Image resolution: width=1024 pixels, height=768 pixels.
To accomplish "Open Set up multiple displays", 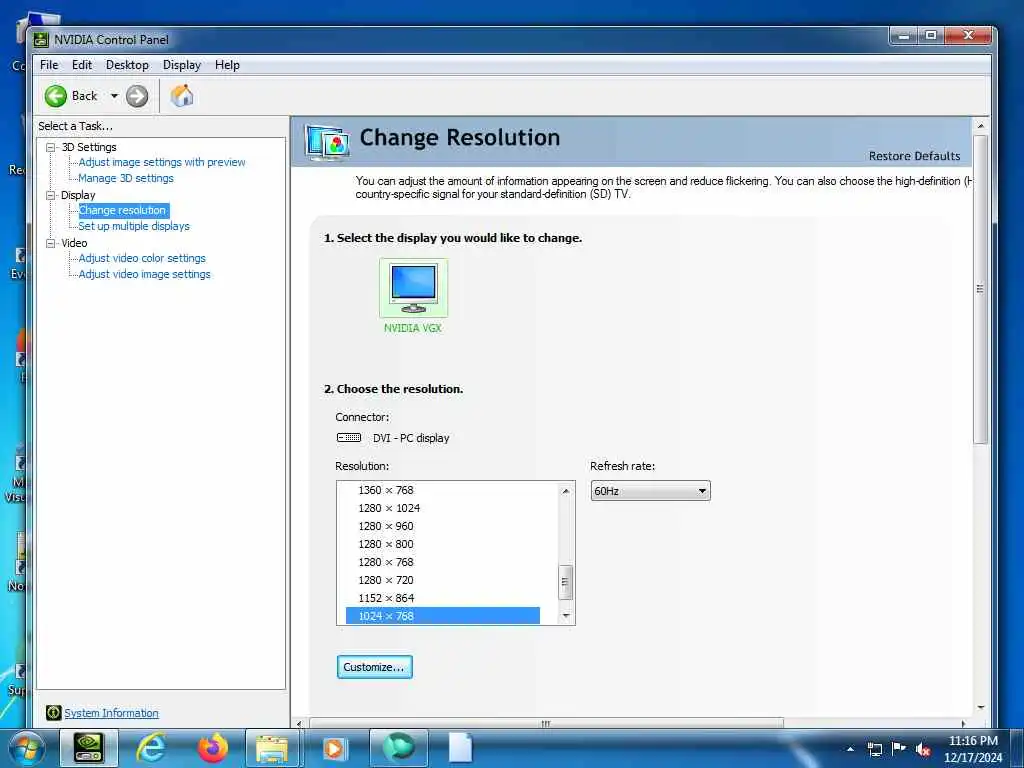I will tap(134, 226).
